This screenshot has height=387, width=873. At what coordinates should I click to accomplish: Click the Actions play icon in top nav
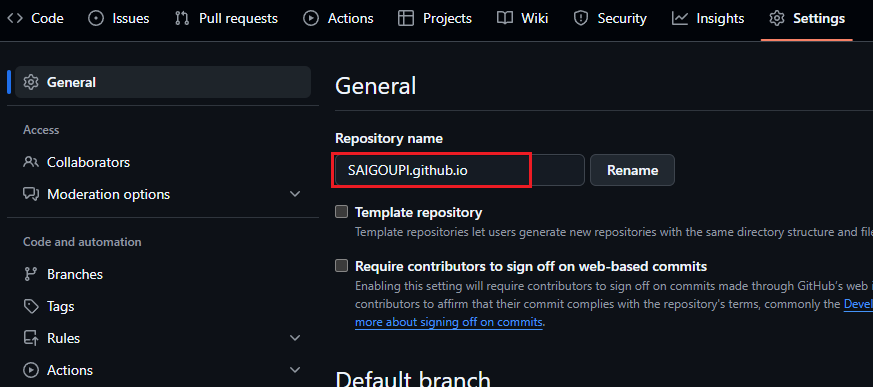[x=311, y=18]
